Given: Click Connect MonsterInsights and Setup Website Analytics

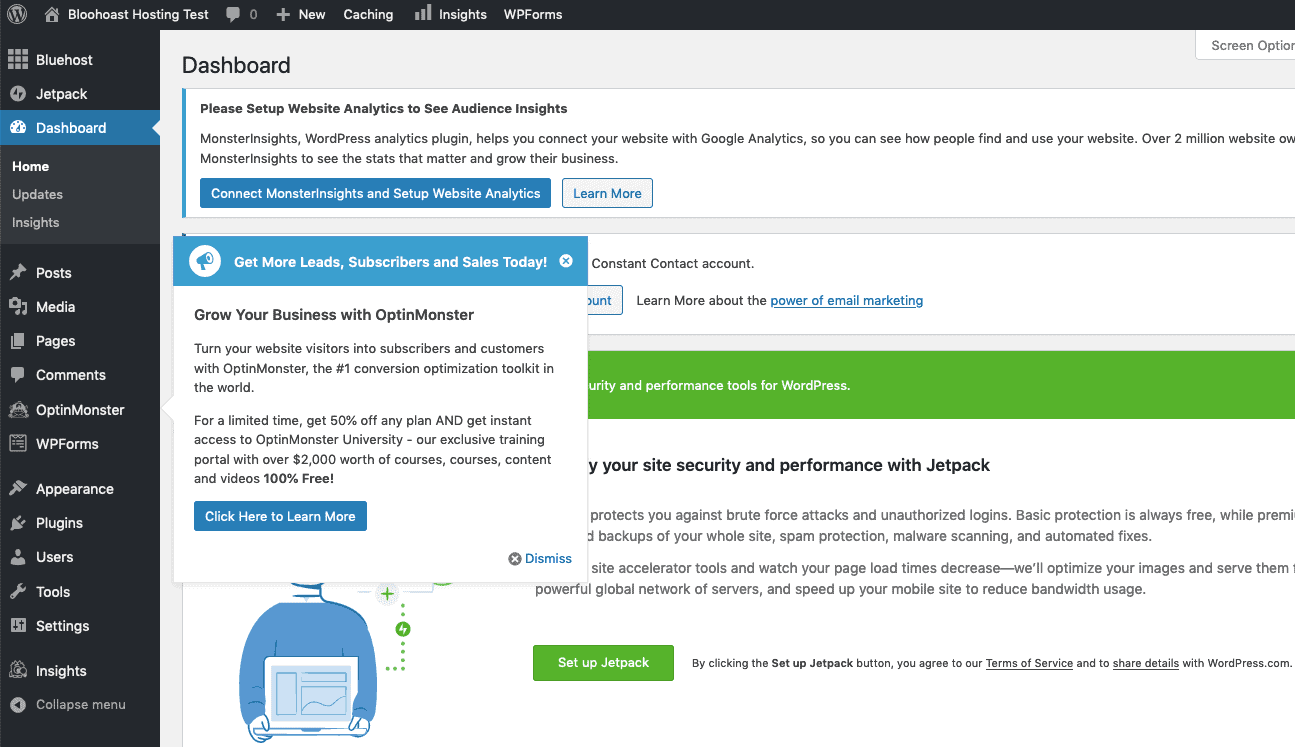Looking at the screenshot, I should pos(375,193).
